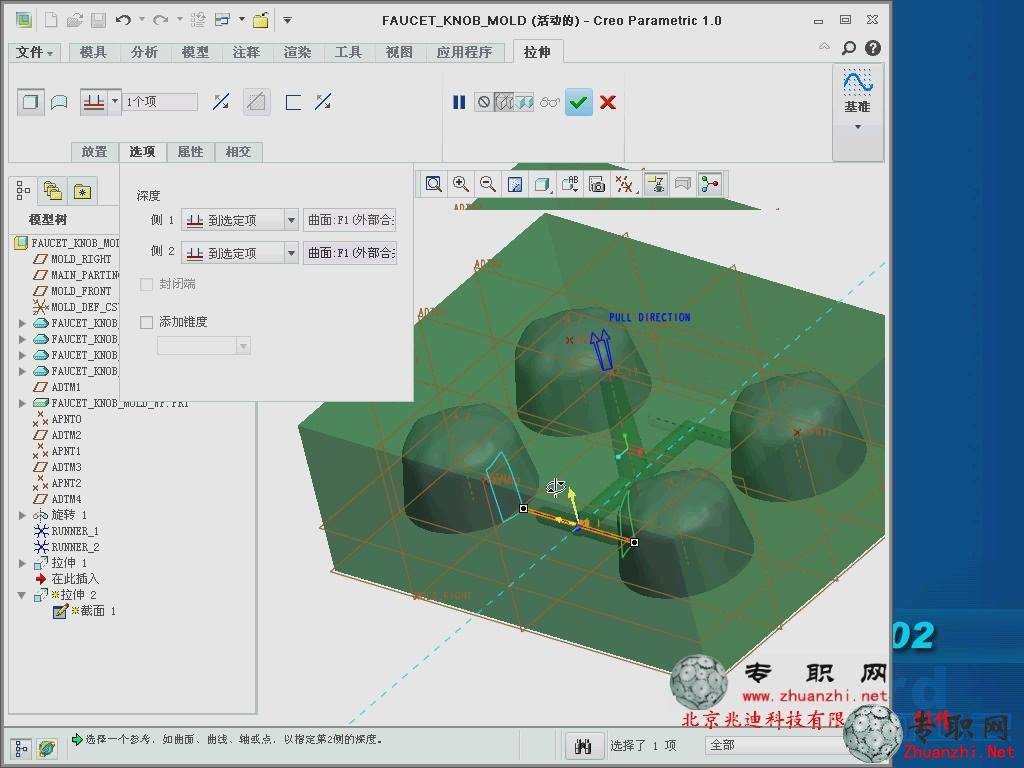Click the windows switch icon
The image size is (1024, 768).
[x=223, y=20]
